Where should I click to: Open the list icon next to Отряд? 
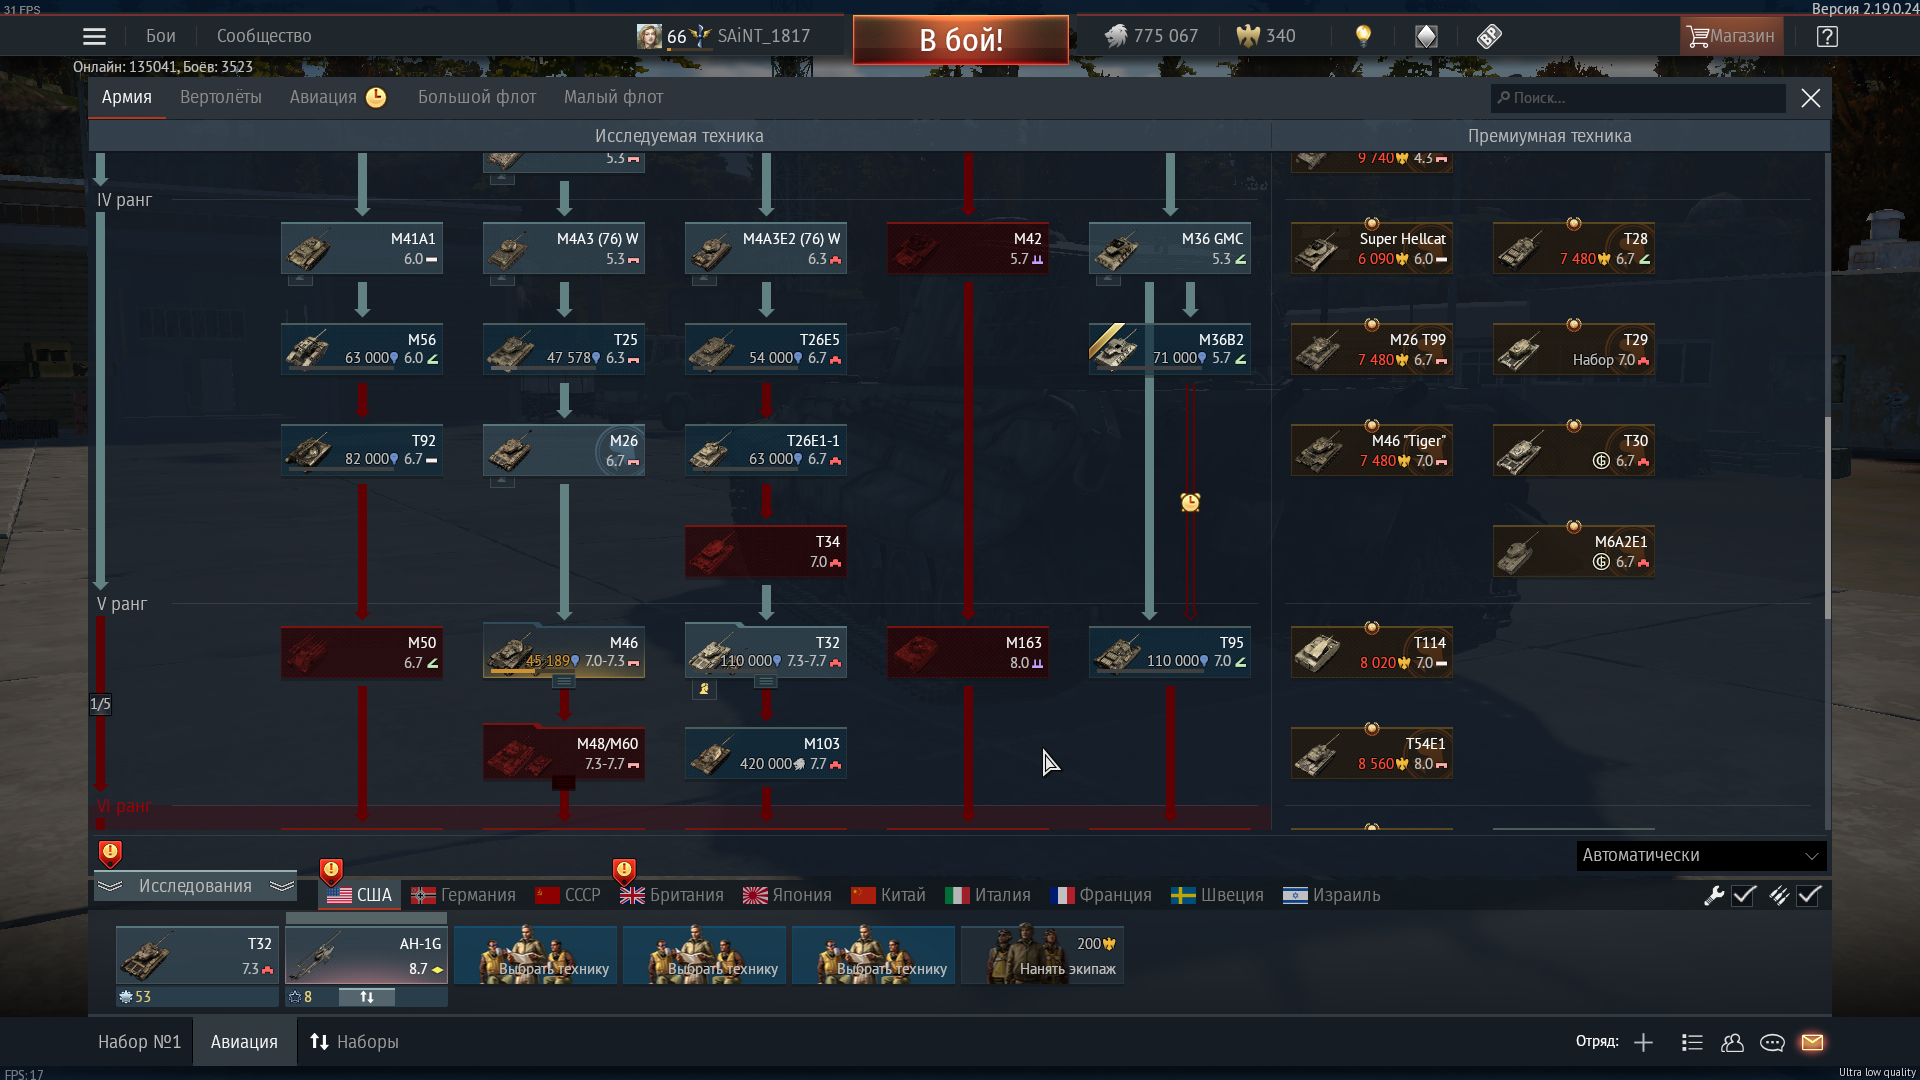pos(1692,1043)
